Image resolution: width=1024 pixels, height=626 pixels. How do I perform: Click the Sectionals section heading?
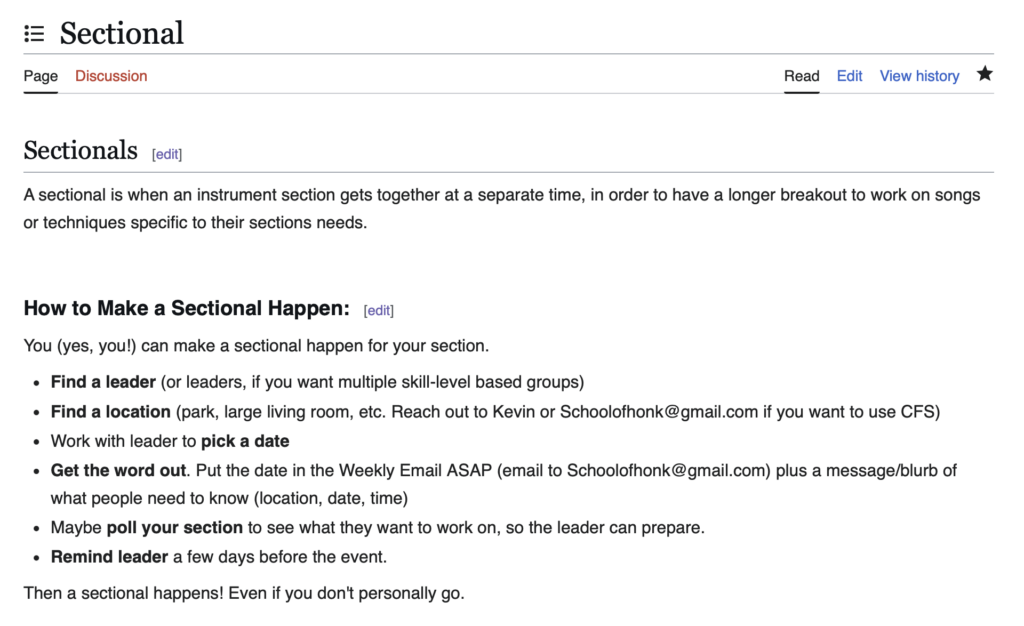pyautogui.click(x=80, y=151)
